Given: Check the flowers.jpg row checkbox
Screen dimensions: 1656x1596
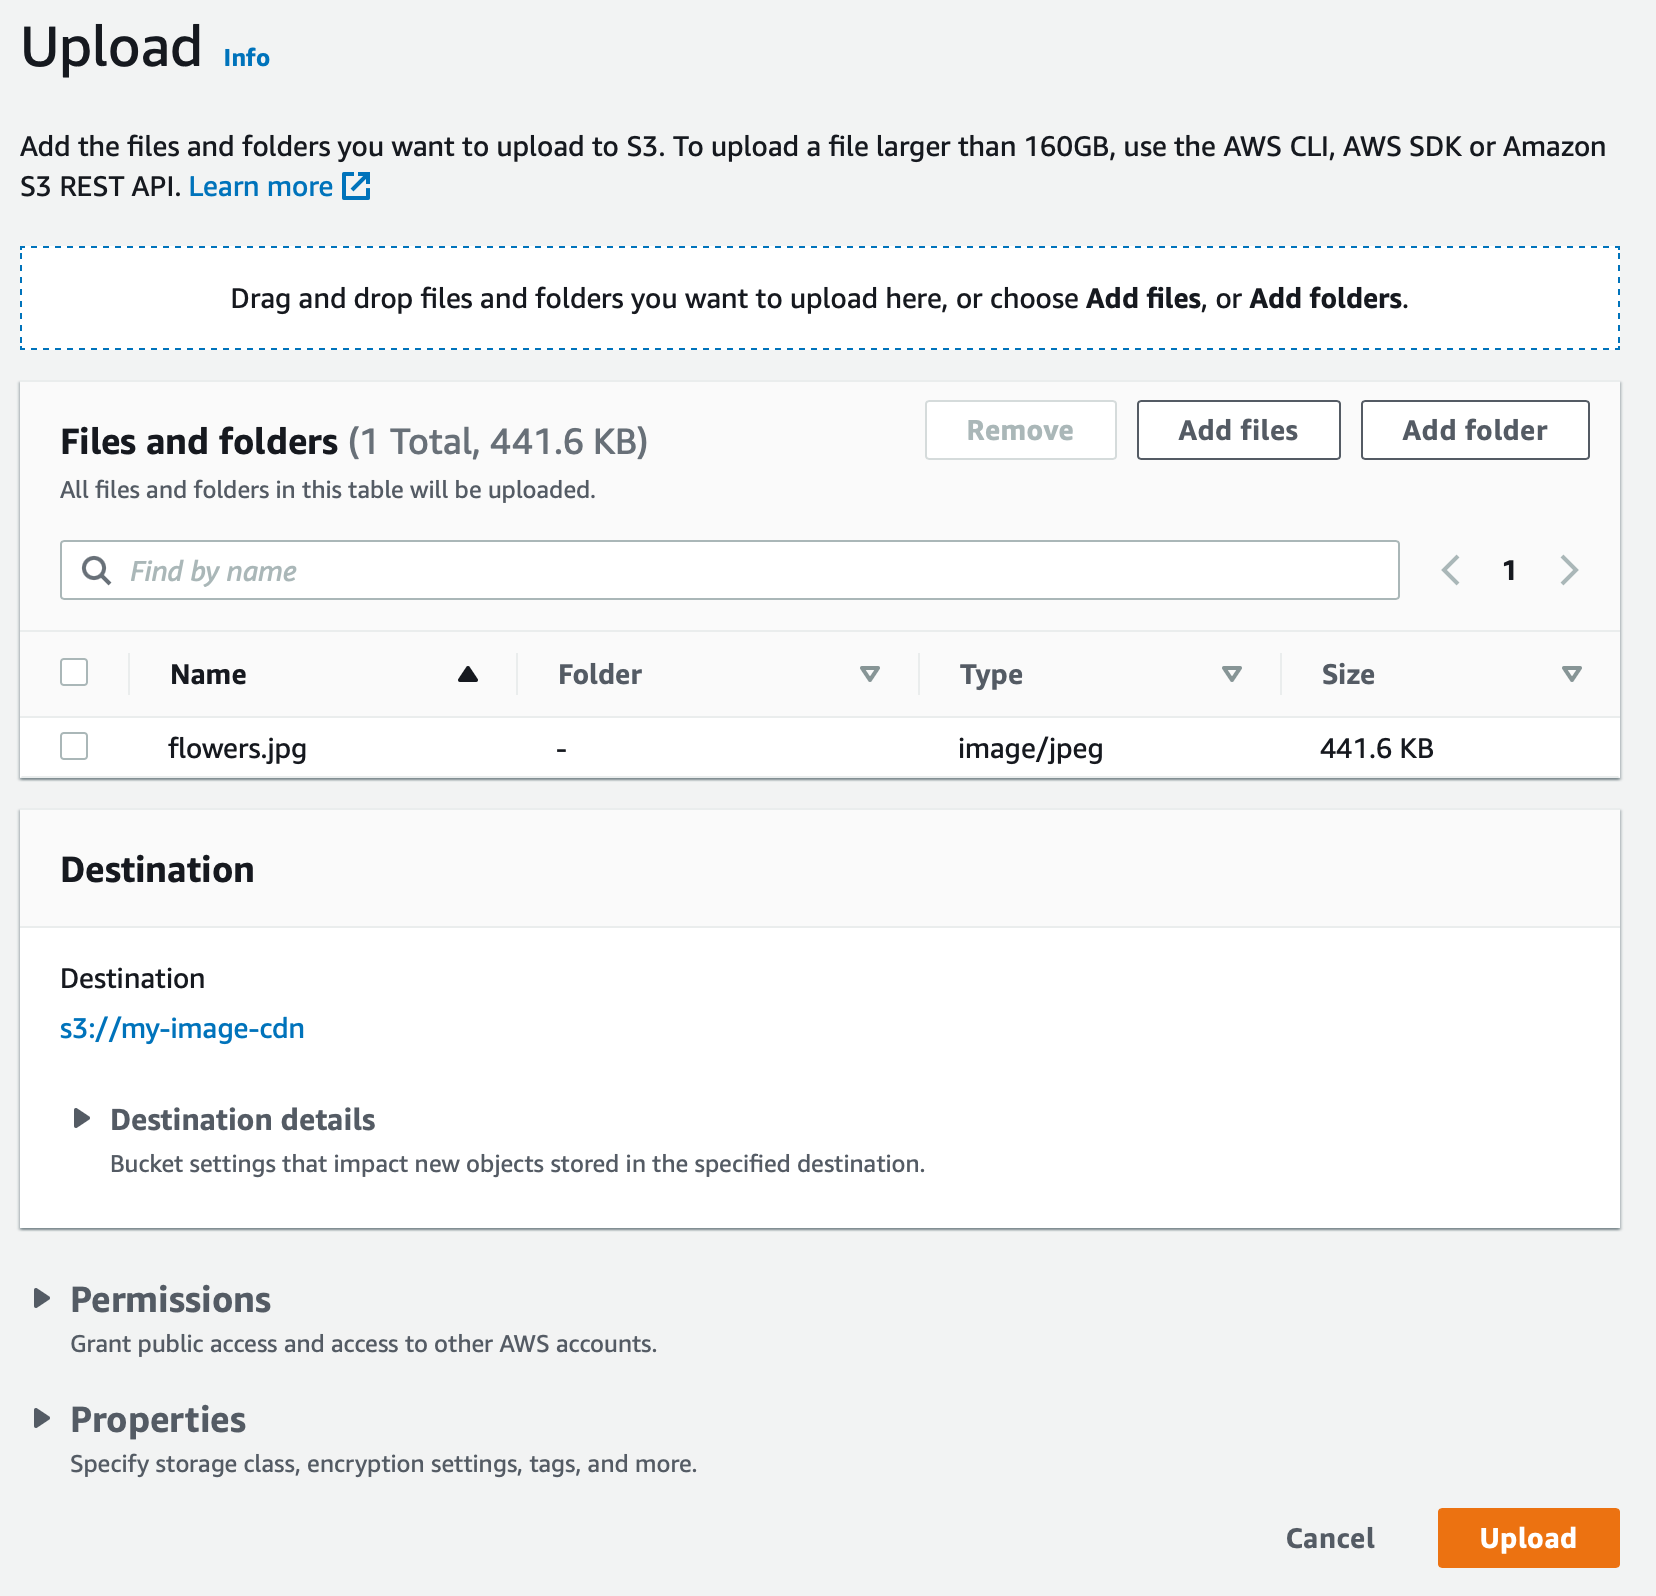Looking at the screenshot, I should 74,746.
